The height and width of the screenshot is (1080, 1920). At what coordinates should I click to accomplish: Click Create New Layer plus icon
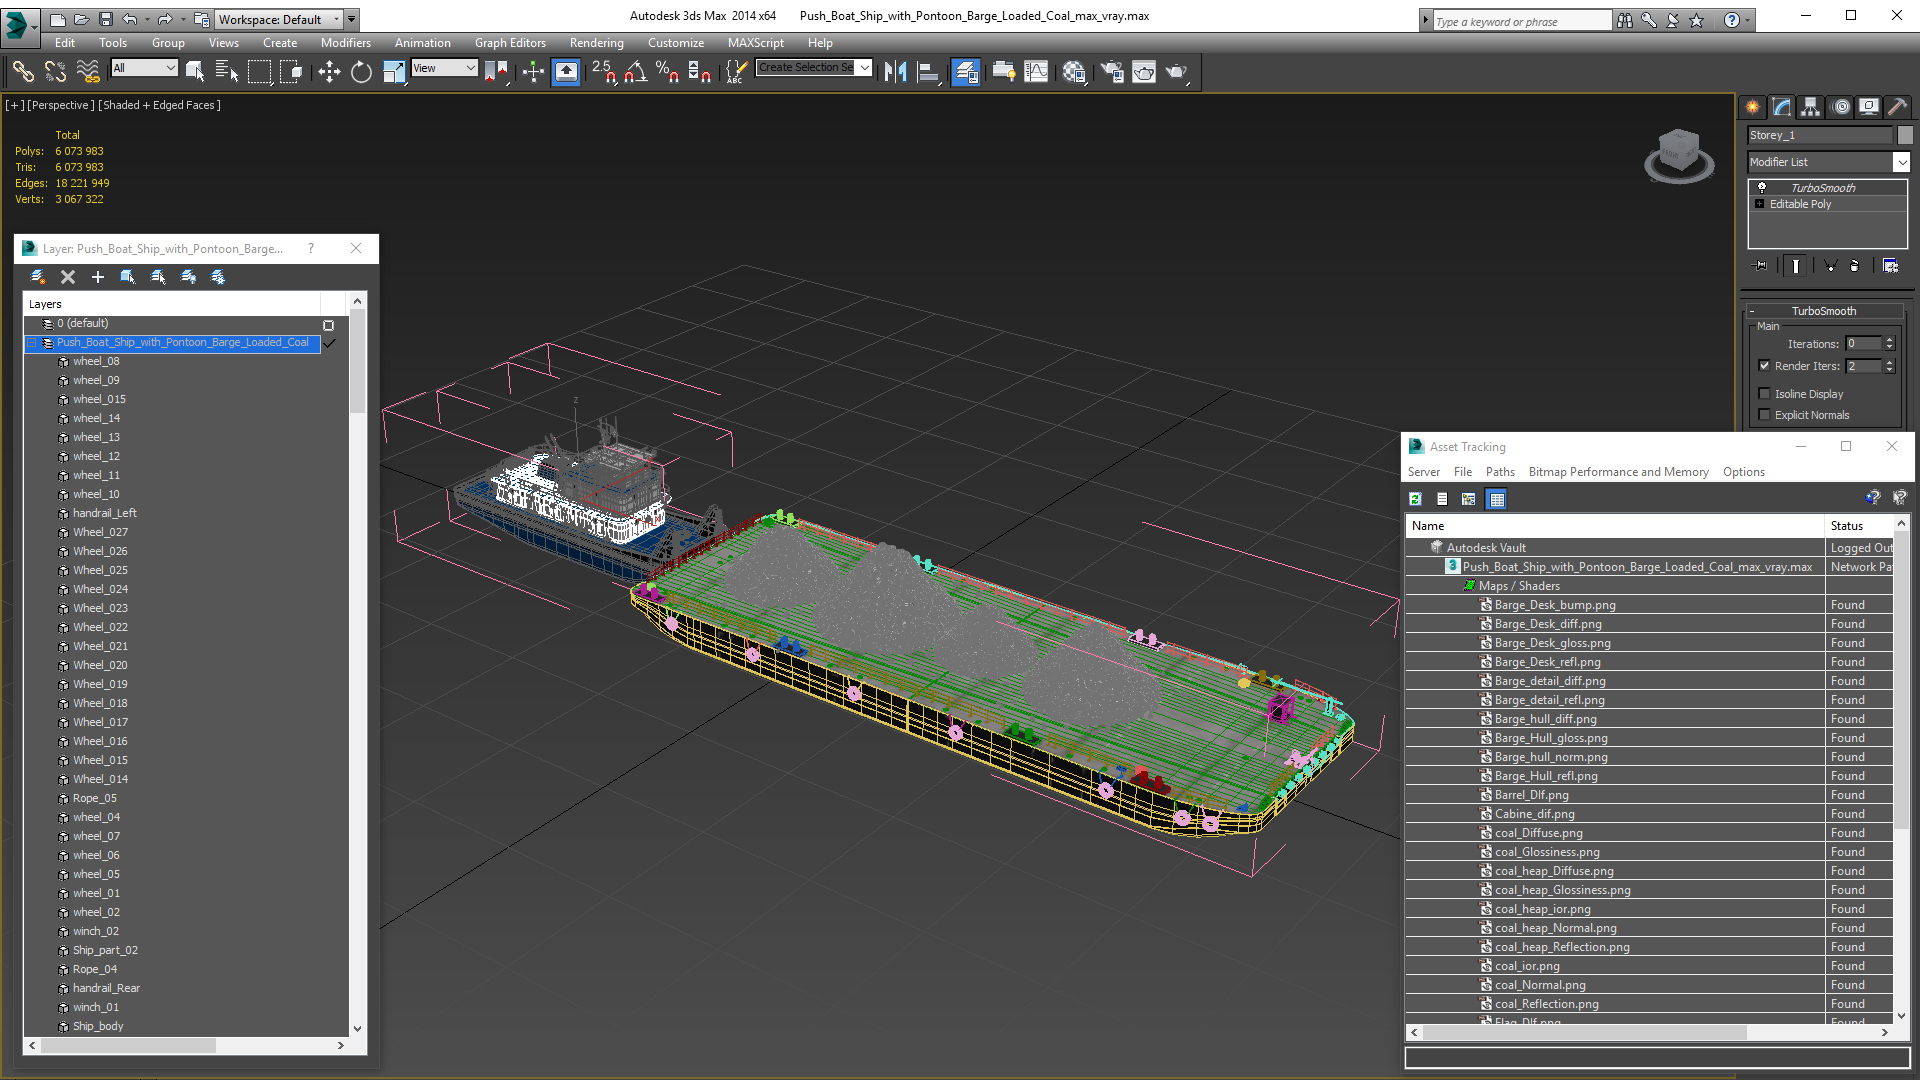[x=98, y=277]
